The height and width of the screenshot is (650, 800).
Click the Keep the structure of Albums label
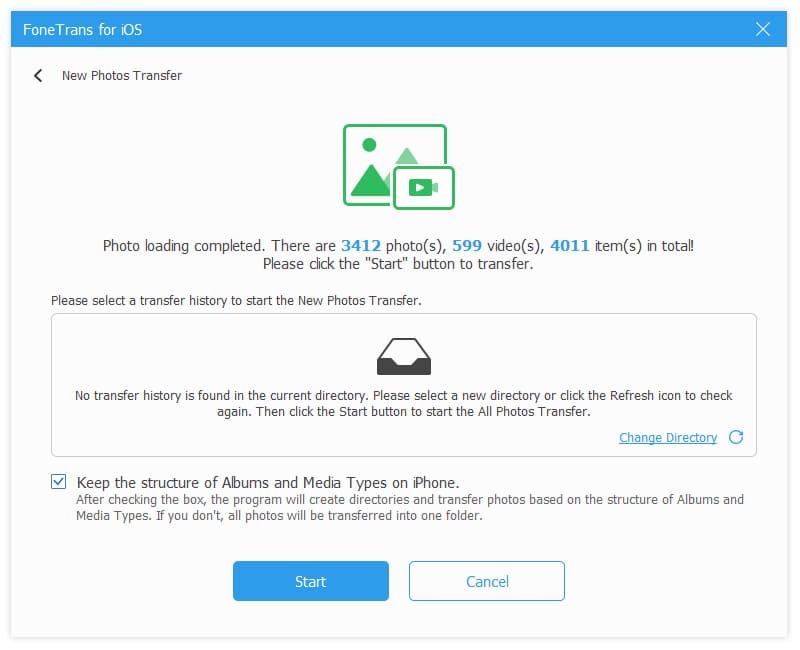268,483
